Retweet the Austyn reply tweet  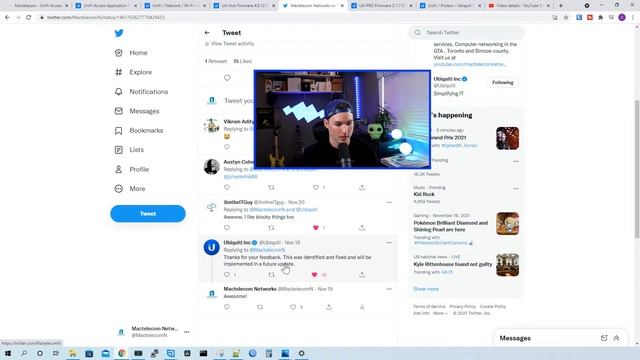[x=271, y=187]
